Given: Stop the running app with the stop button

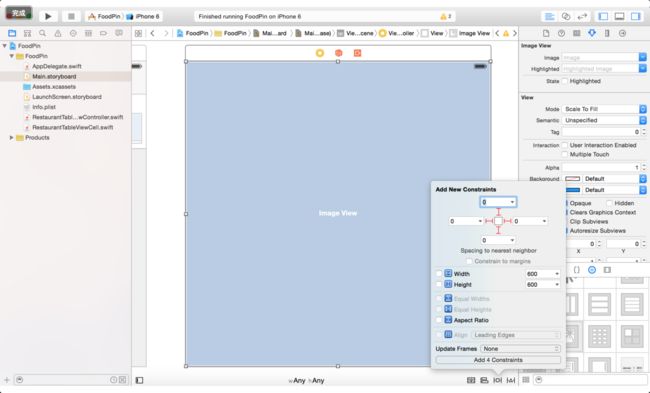Looking at the screenshot, I should pyautogui.click(x=71, y=17).
